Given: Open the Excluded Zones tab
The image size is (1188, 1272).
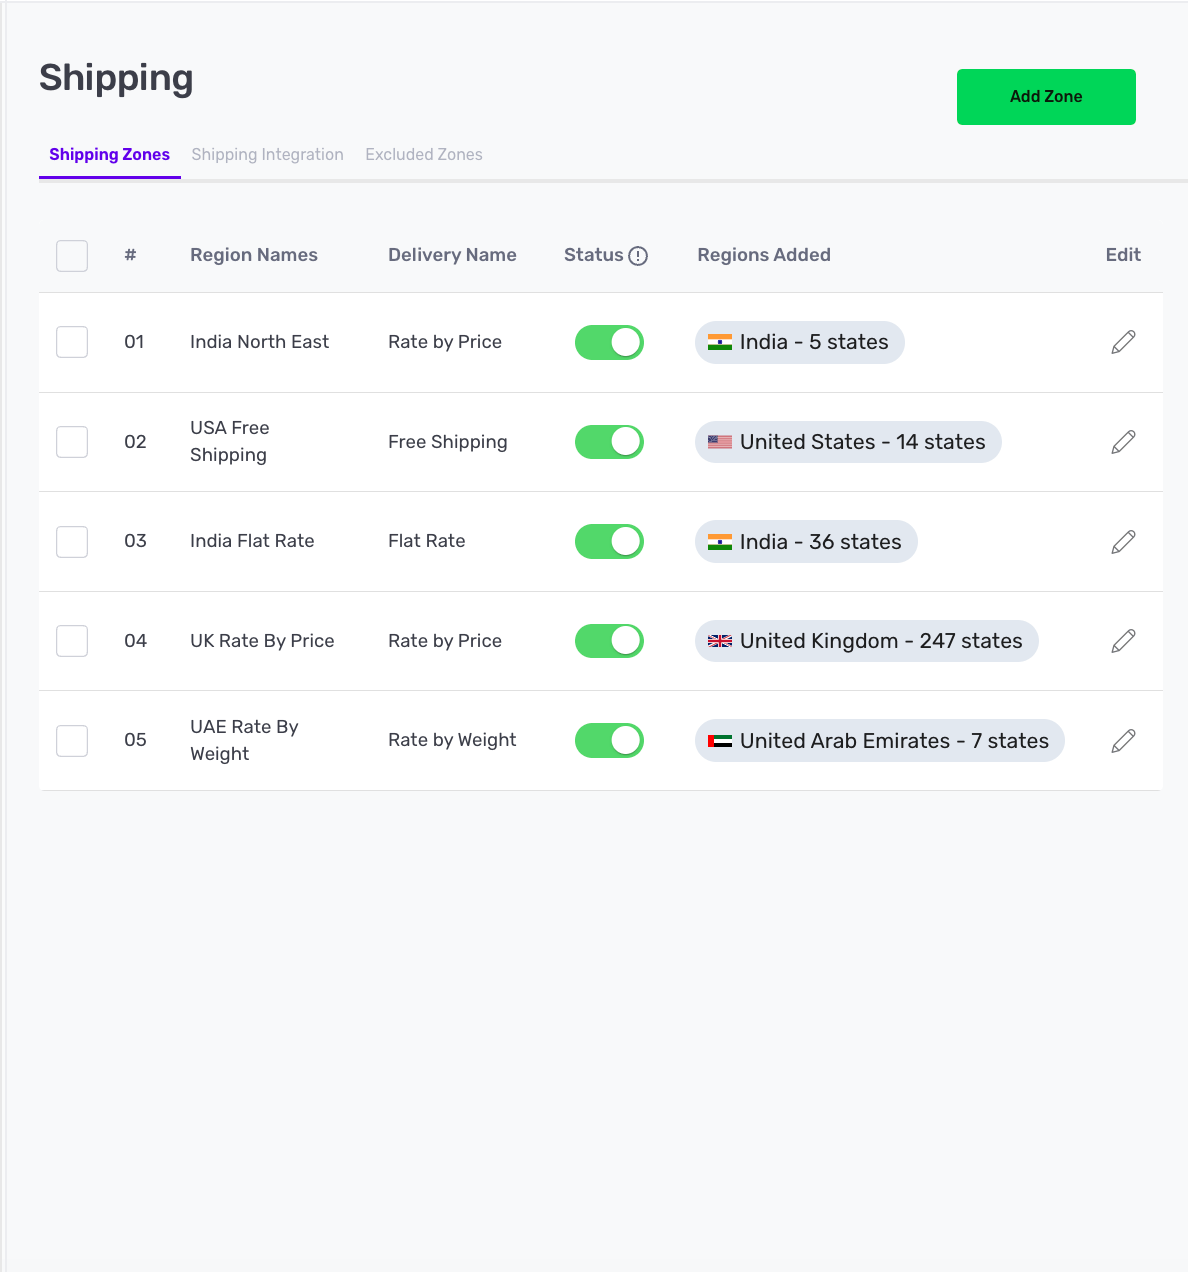Looking at the screenshot, I should pos(424,155).
